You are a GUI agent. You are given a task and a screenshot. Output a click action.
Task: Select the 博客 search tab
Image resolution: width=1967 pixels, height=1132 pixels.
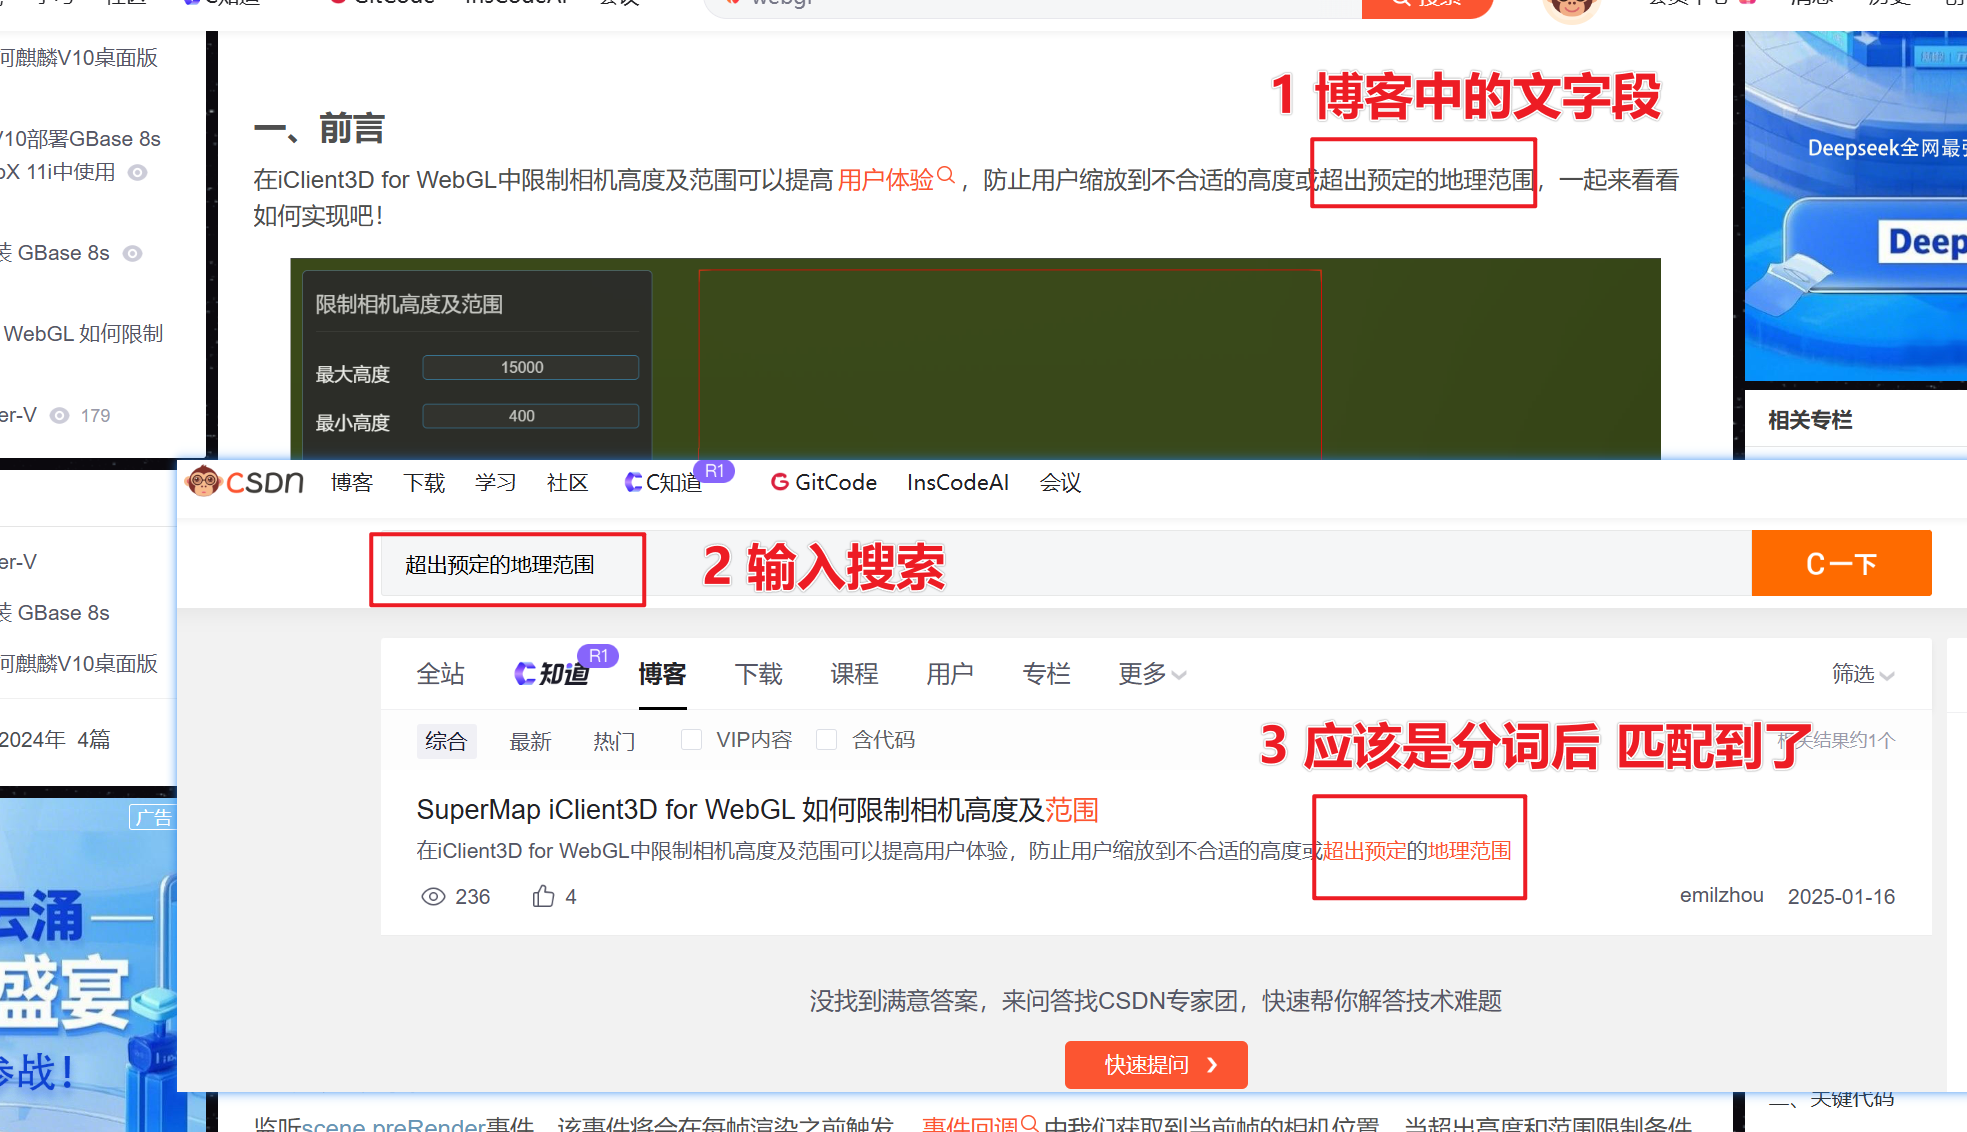663,674
